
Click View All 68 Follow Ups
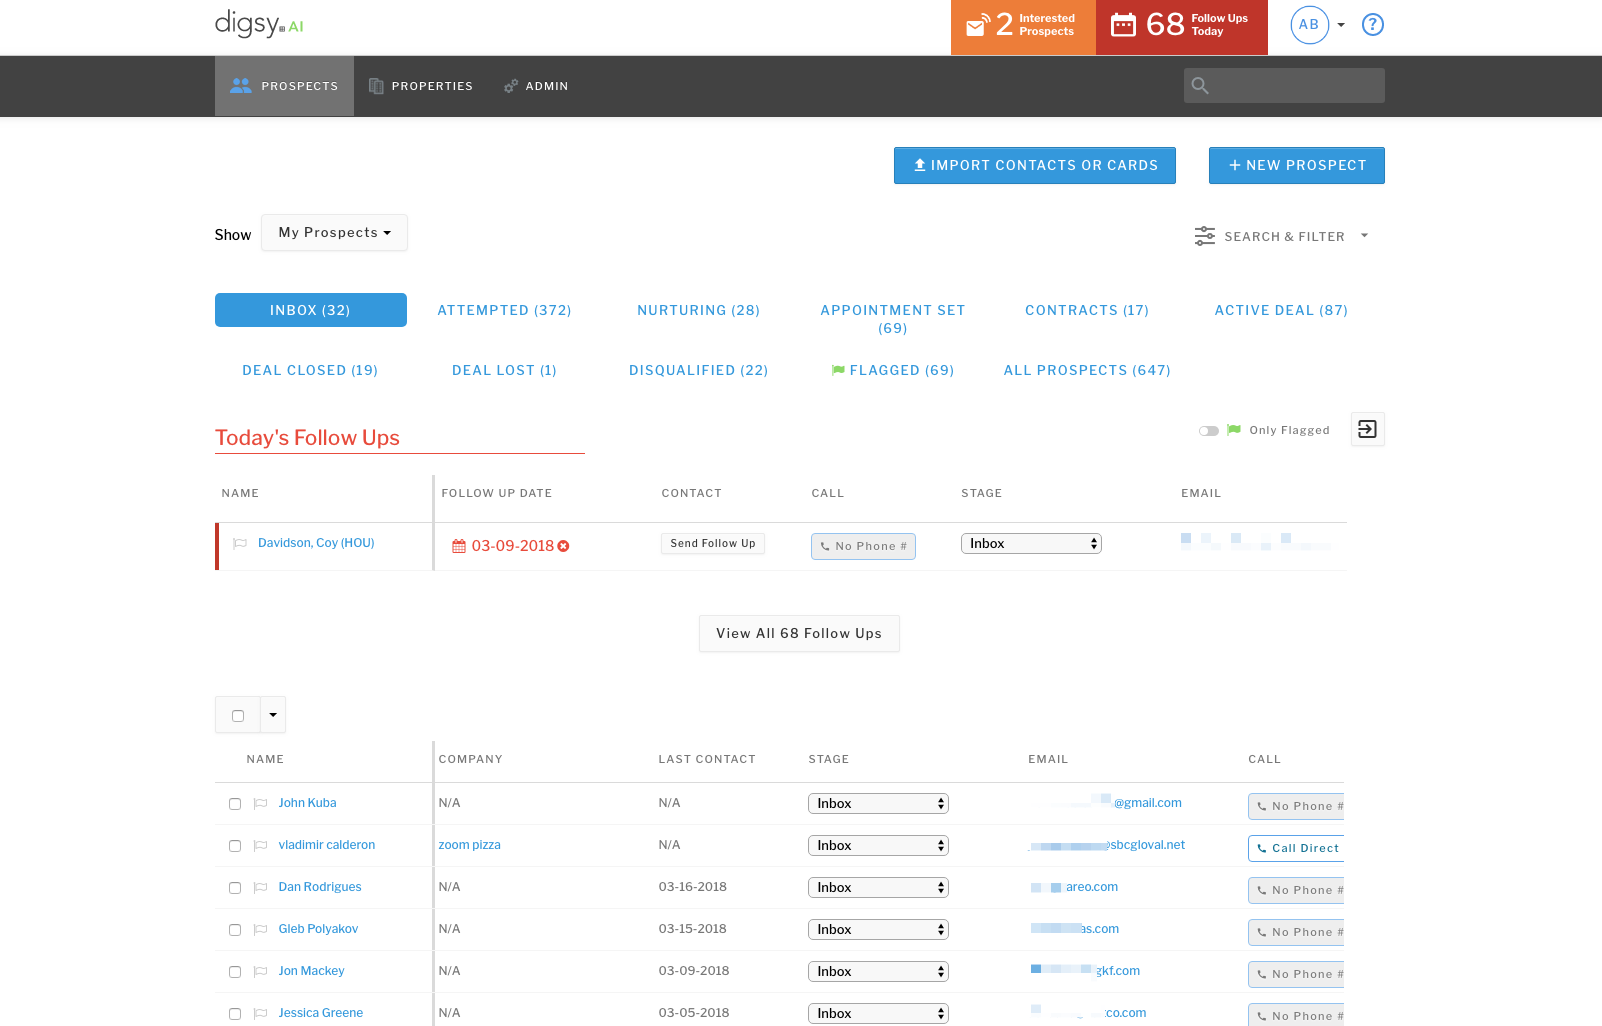(798, 634)
